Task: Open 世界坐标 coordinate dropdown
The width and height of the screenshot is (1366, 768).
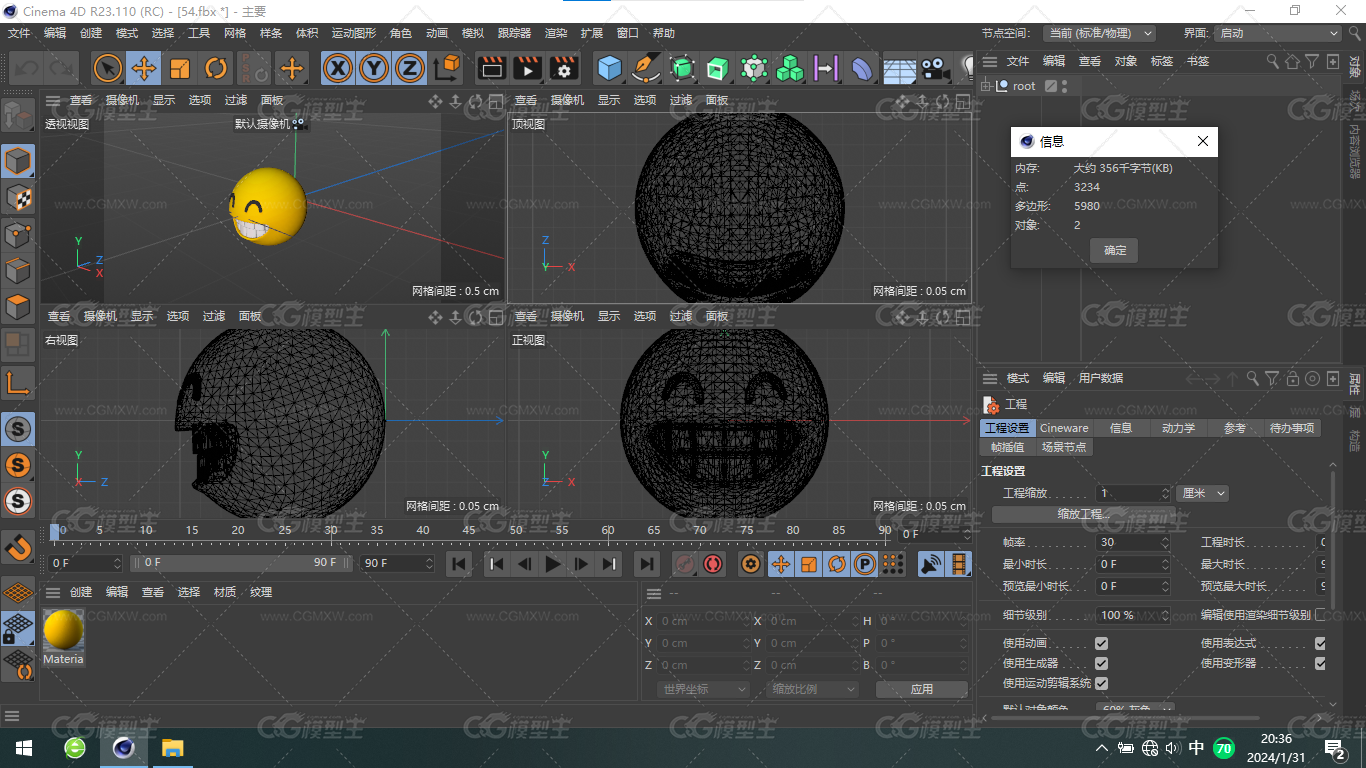Action: 704,689
